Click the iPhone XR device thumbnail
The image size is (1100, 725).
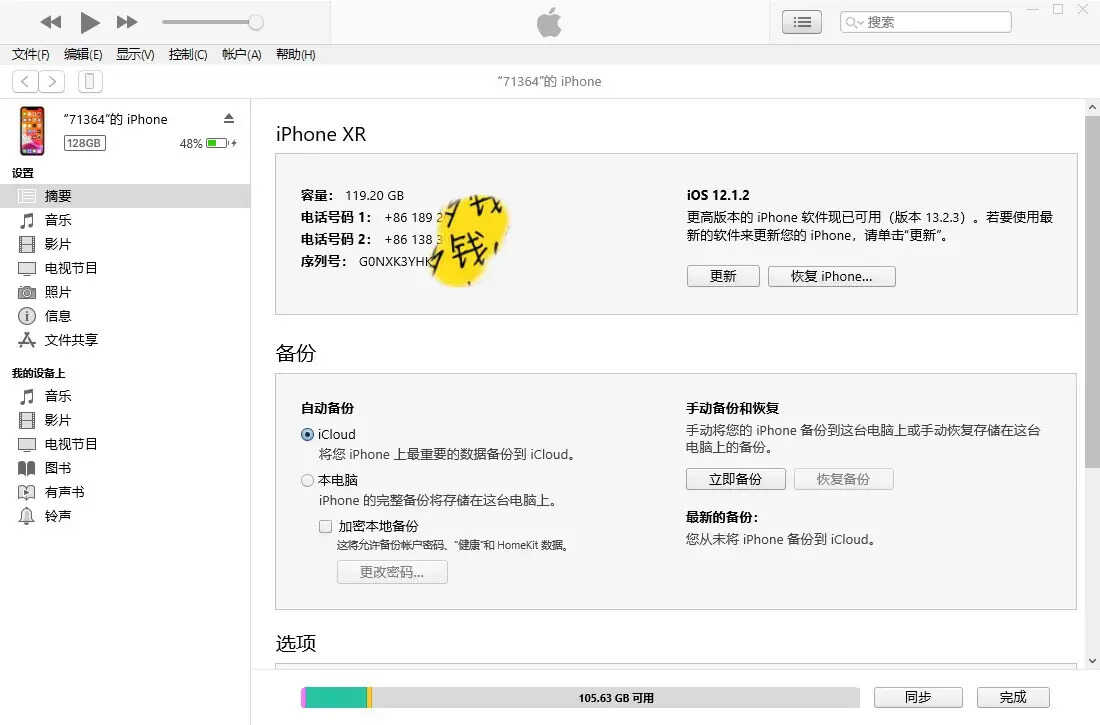(x=32, y=131)
